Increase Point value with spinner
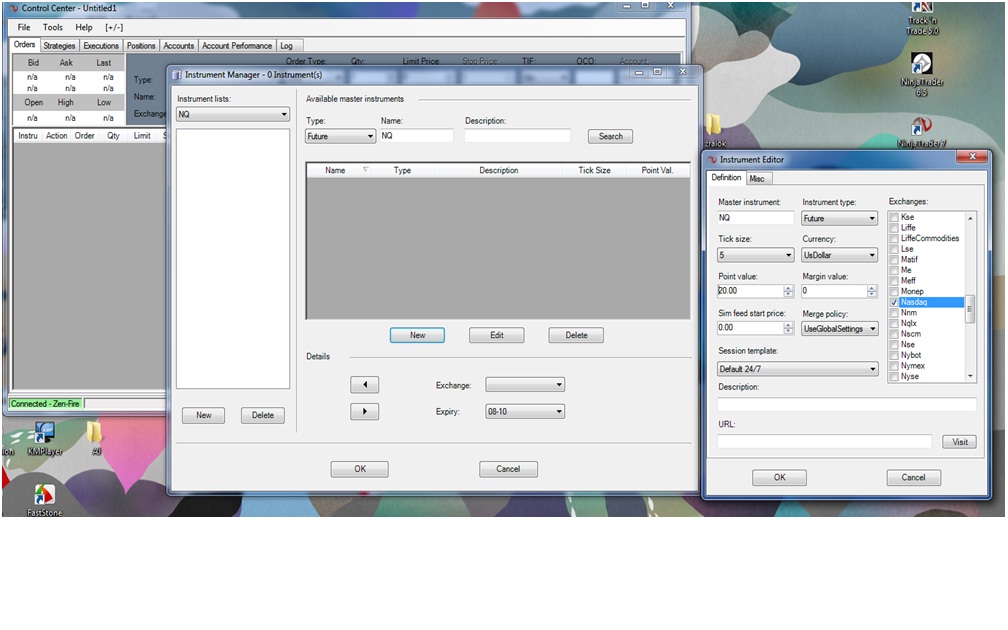 789,288
